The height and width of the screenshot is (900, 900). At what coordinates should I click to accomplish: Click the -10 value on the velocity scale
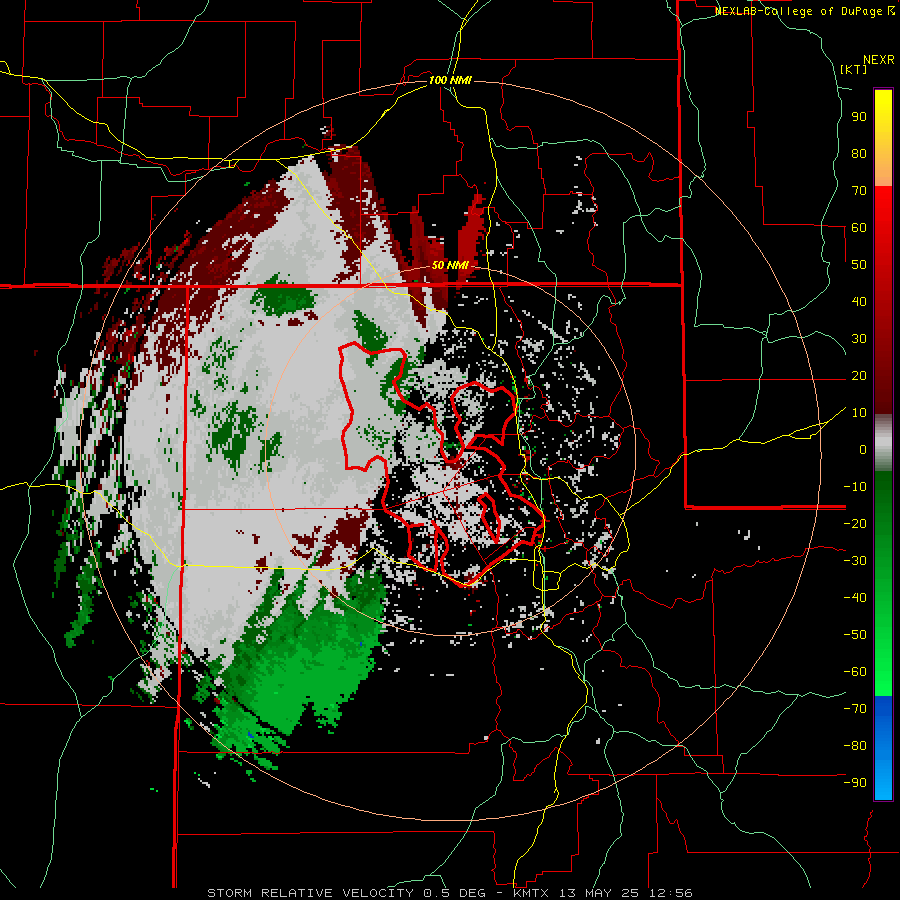click(855, 487)
